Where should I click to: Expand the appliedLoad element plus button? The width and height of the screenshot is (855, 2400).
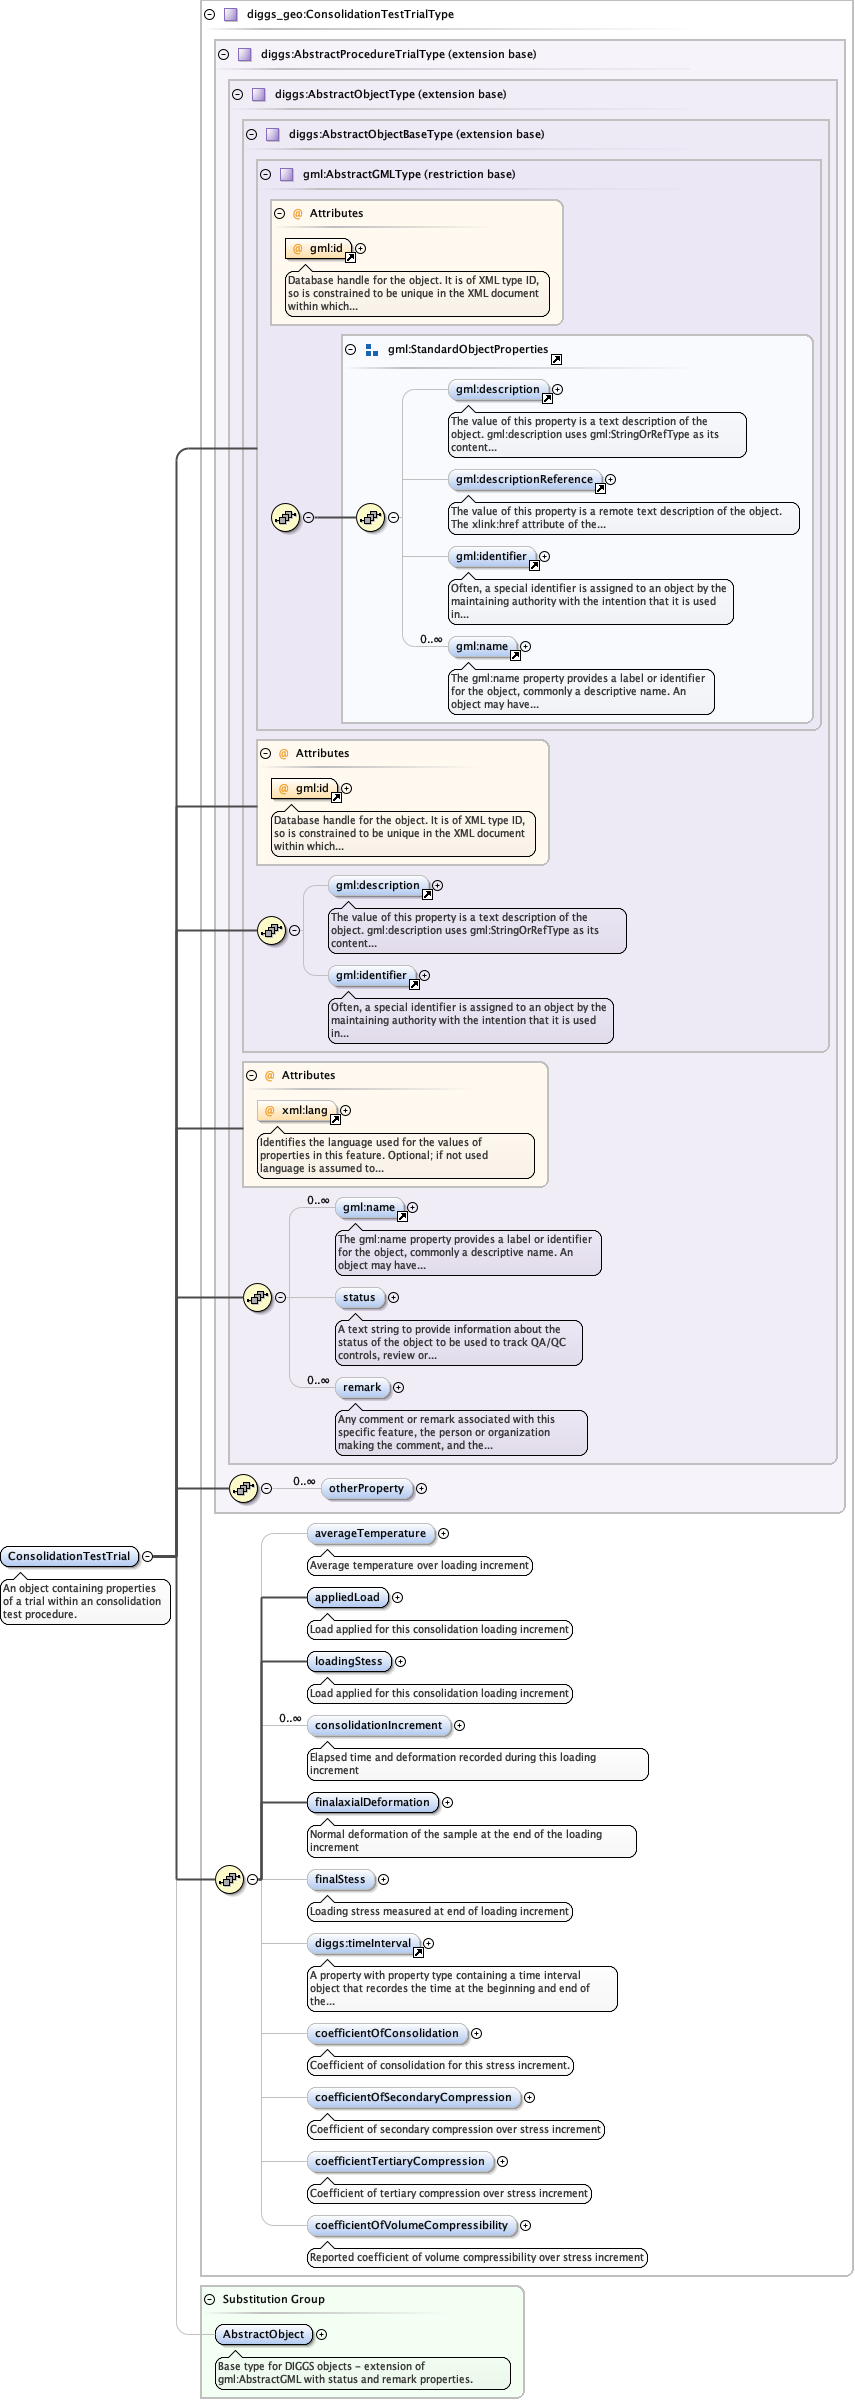[x=397, y=1597]
